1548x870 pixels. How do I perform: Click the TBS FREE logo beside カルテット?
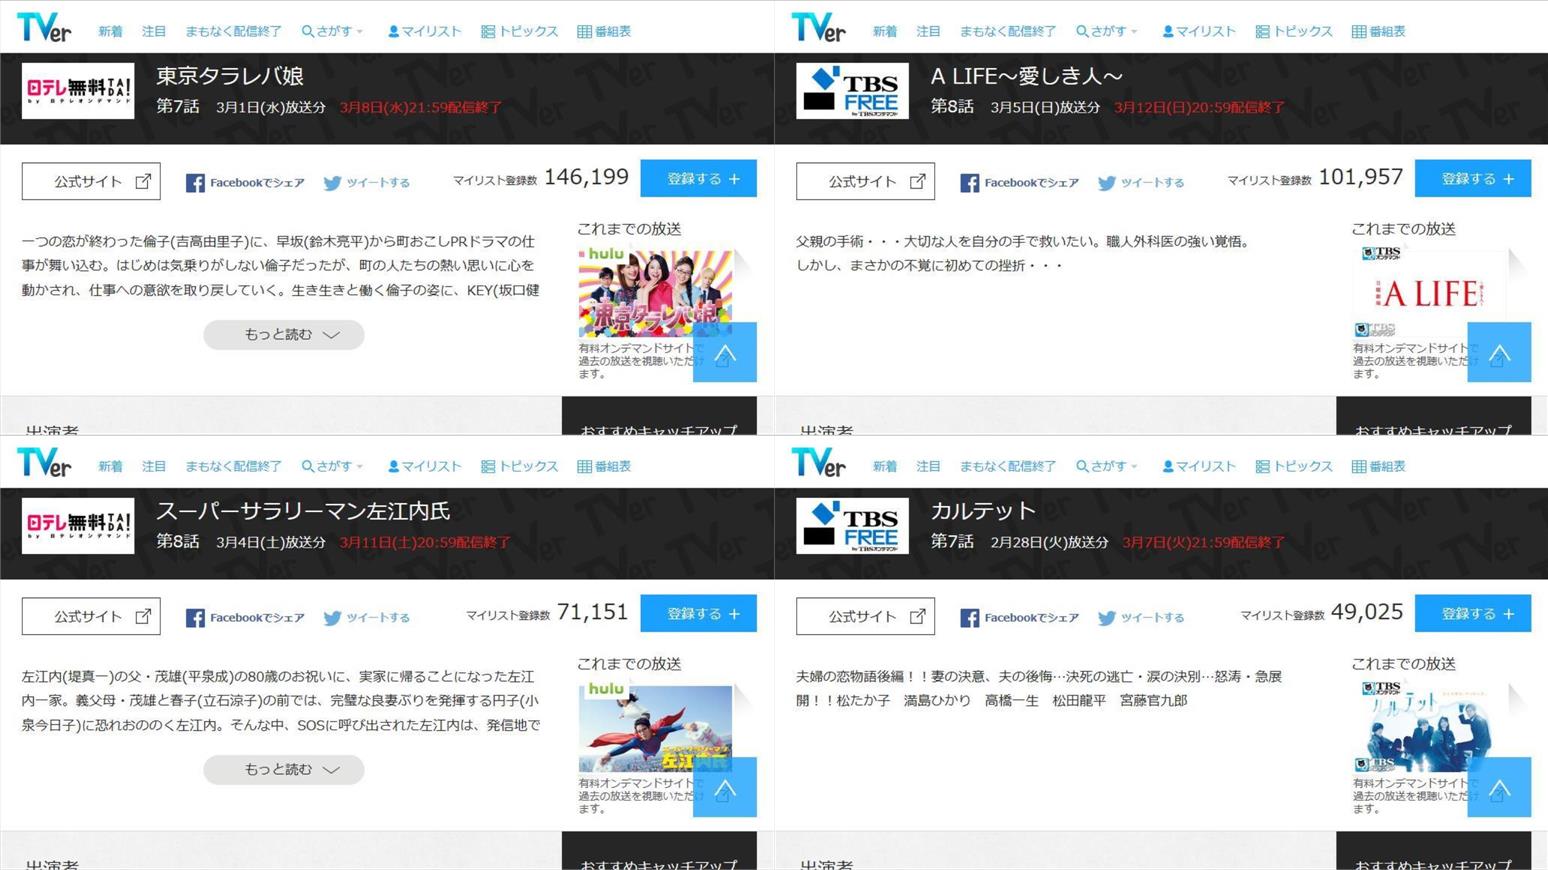[852, 526]
